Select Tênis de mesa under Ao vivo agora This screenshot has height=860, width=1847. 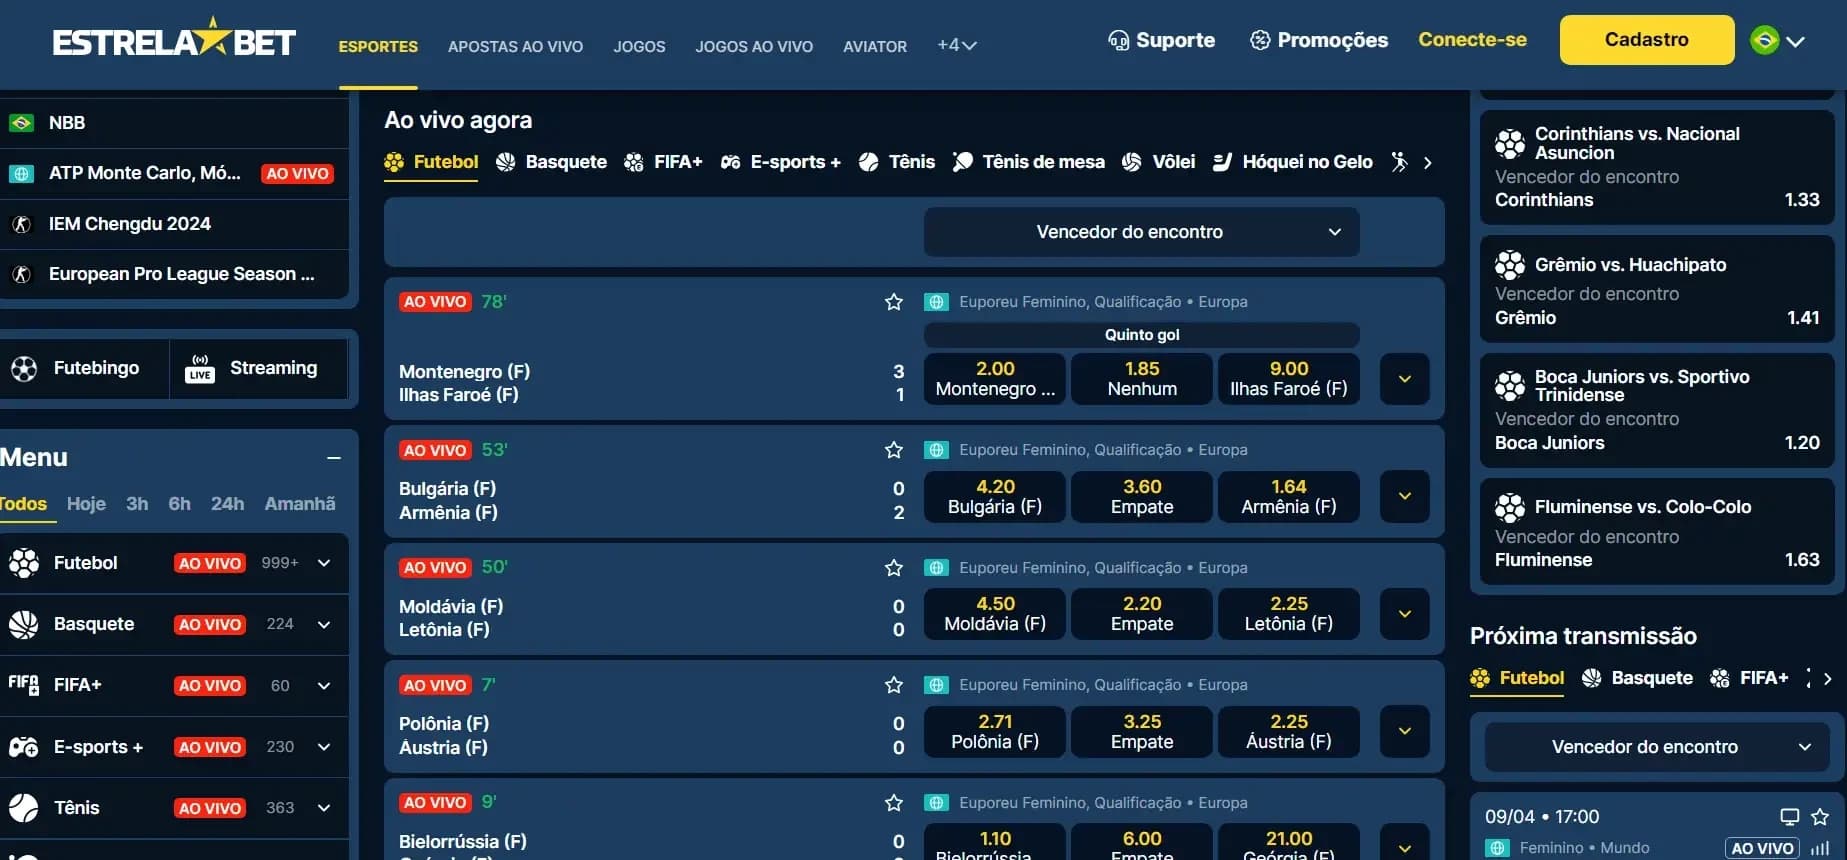(x=1028, y=162)
